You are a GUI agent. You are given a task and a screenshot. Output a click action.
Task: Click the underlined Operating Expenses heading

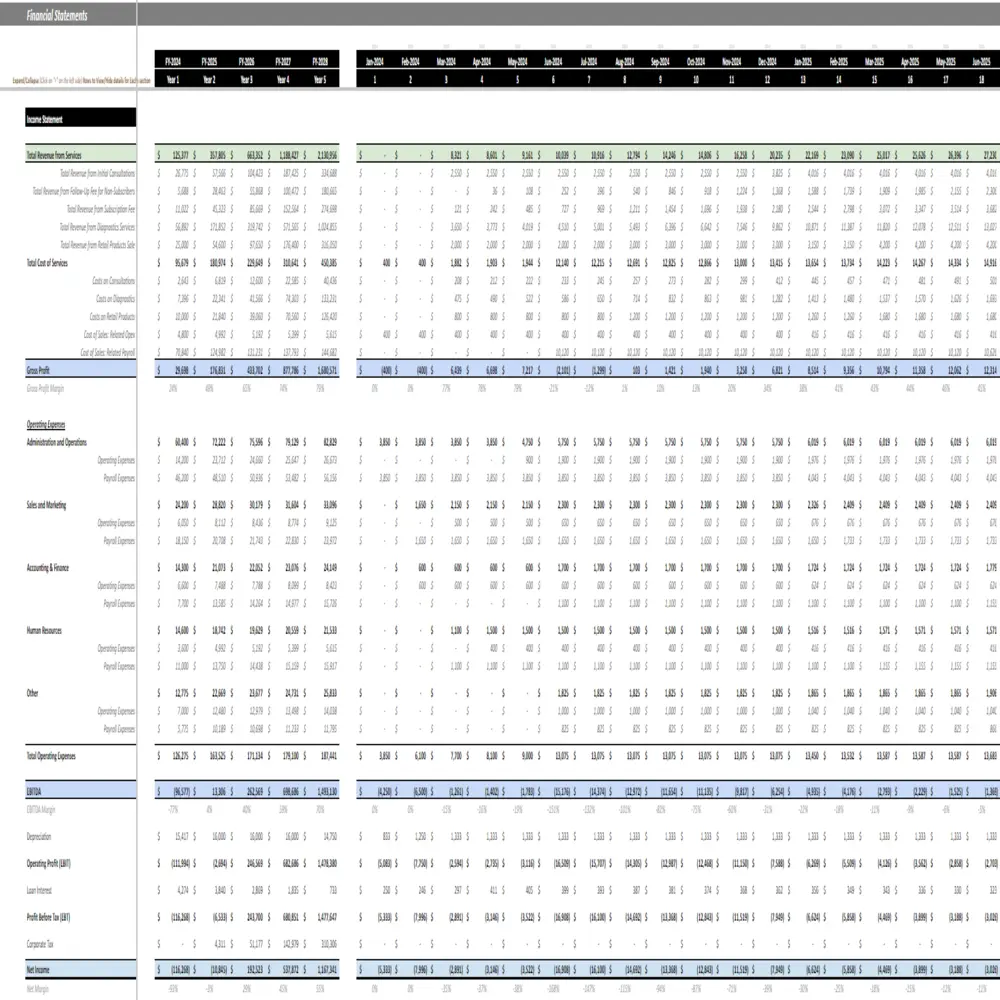click(46, 424)
